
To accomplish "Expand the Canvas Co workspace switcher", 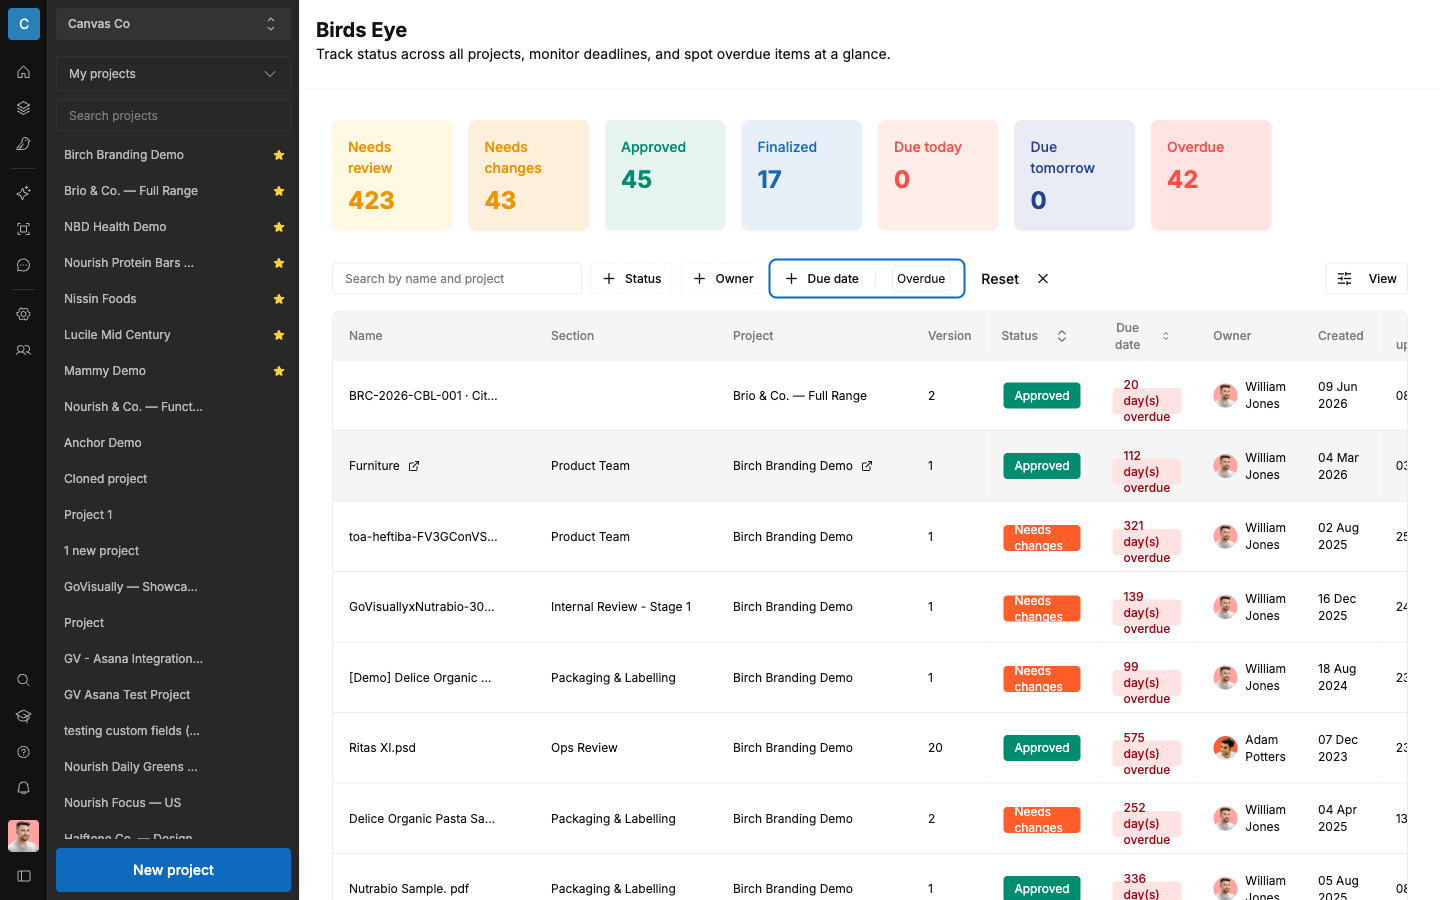I will click(x=173, y=24).
